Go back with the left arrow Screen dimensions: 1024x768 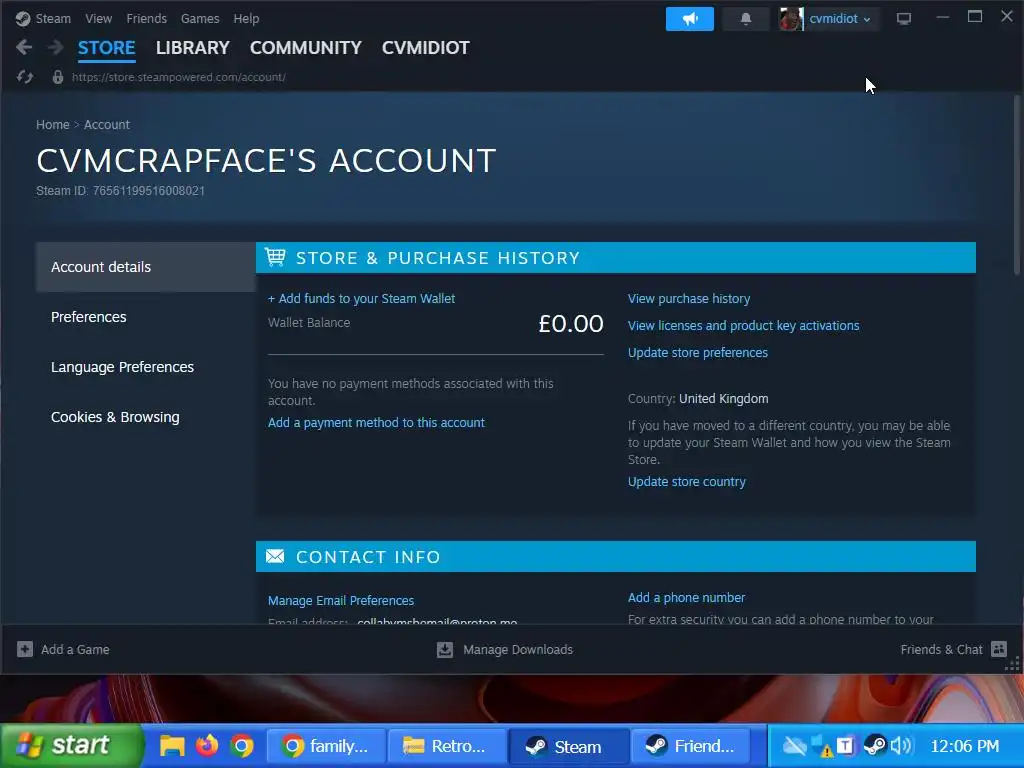click(x=24, y=47)
